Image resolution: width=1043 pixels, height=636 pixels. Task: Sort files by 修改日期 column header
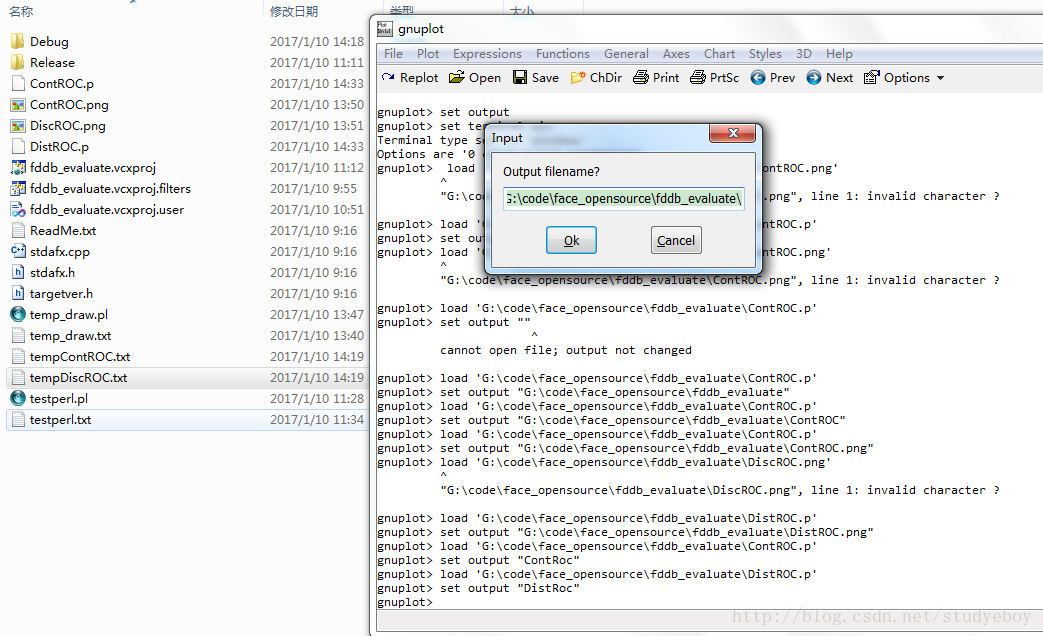(294, 11)
